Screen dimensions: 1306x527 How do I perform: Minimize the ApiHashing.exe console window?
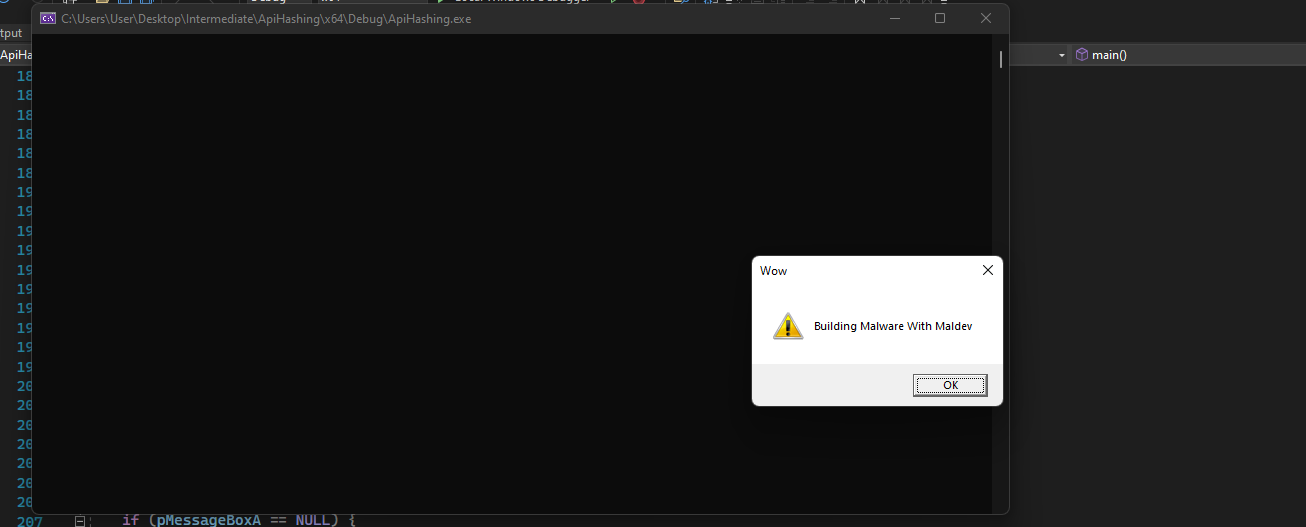[x=894, y=18]
